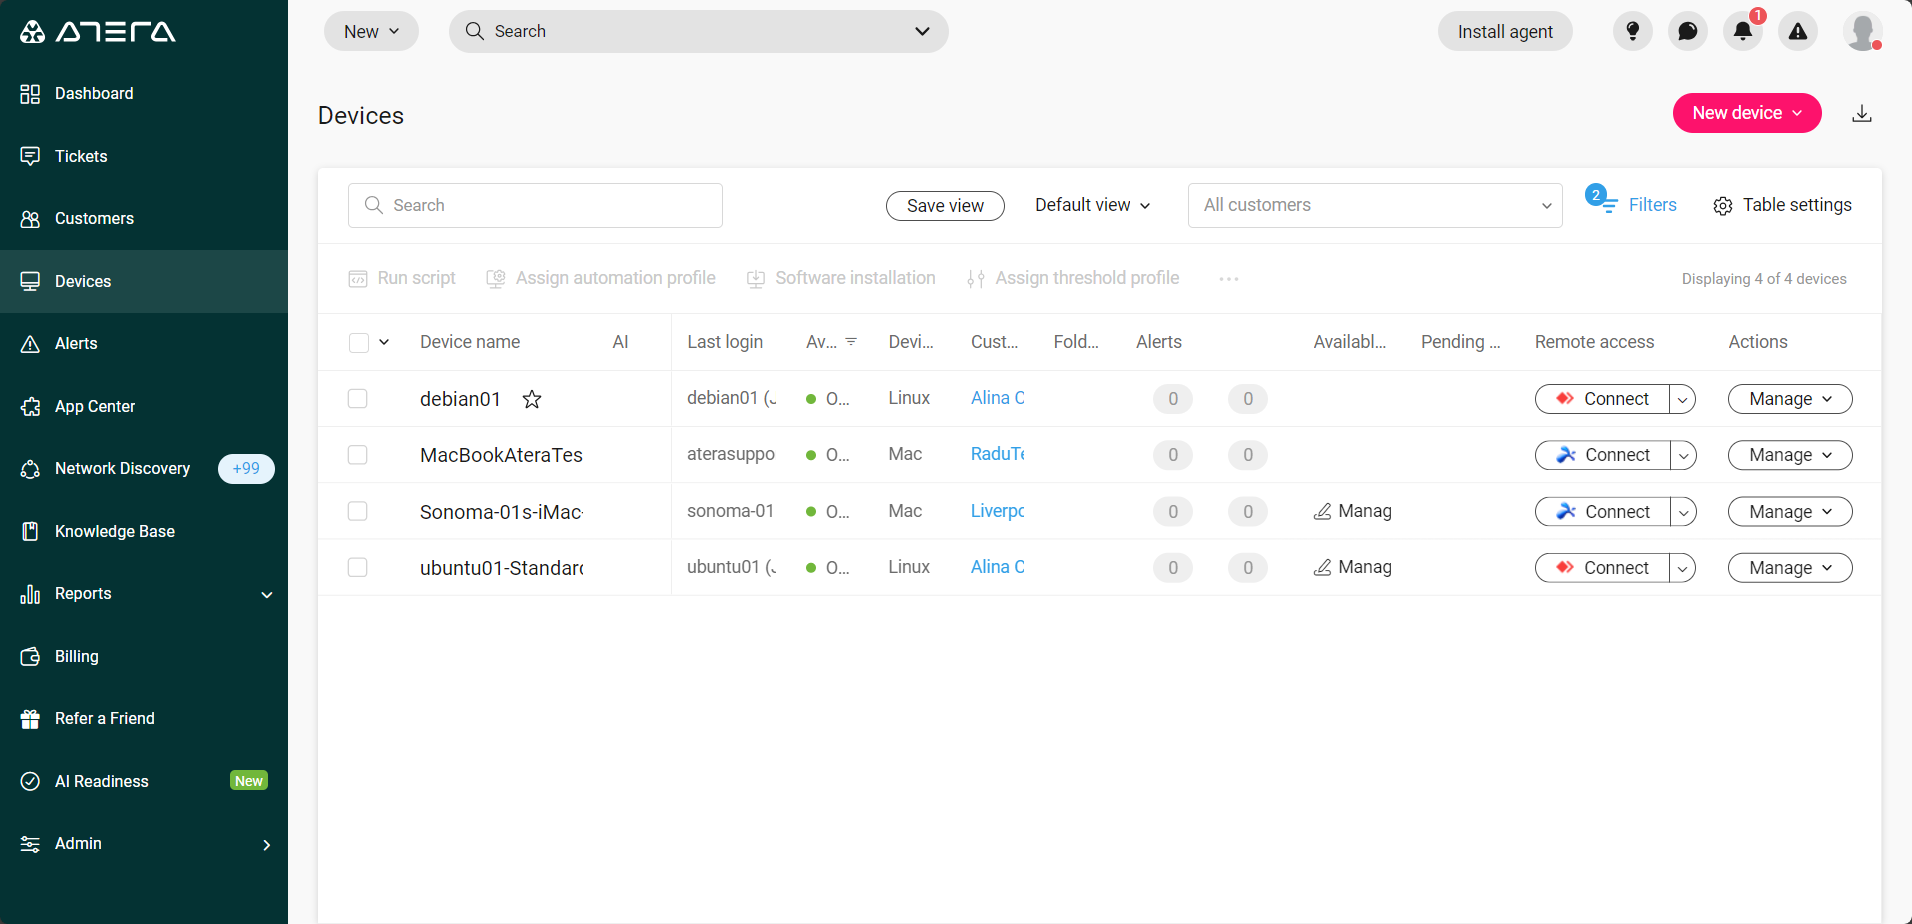Open Knowledge Base in the sidebar

pyautogui.click(x=144, y=531)
